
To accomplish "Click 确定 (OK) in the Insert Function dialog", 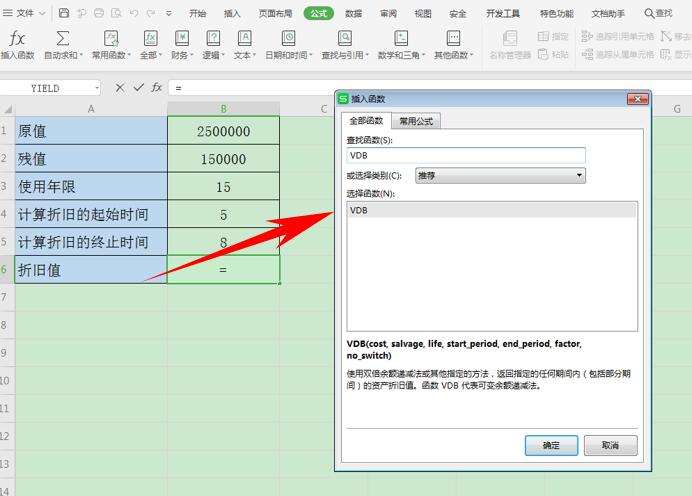I will (551, 445).
